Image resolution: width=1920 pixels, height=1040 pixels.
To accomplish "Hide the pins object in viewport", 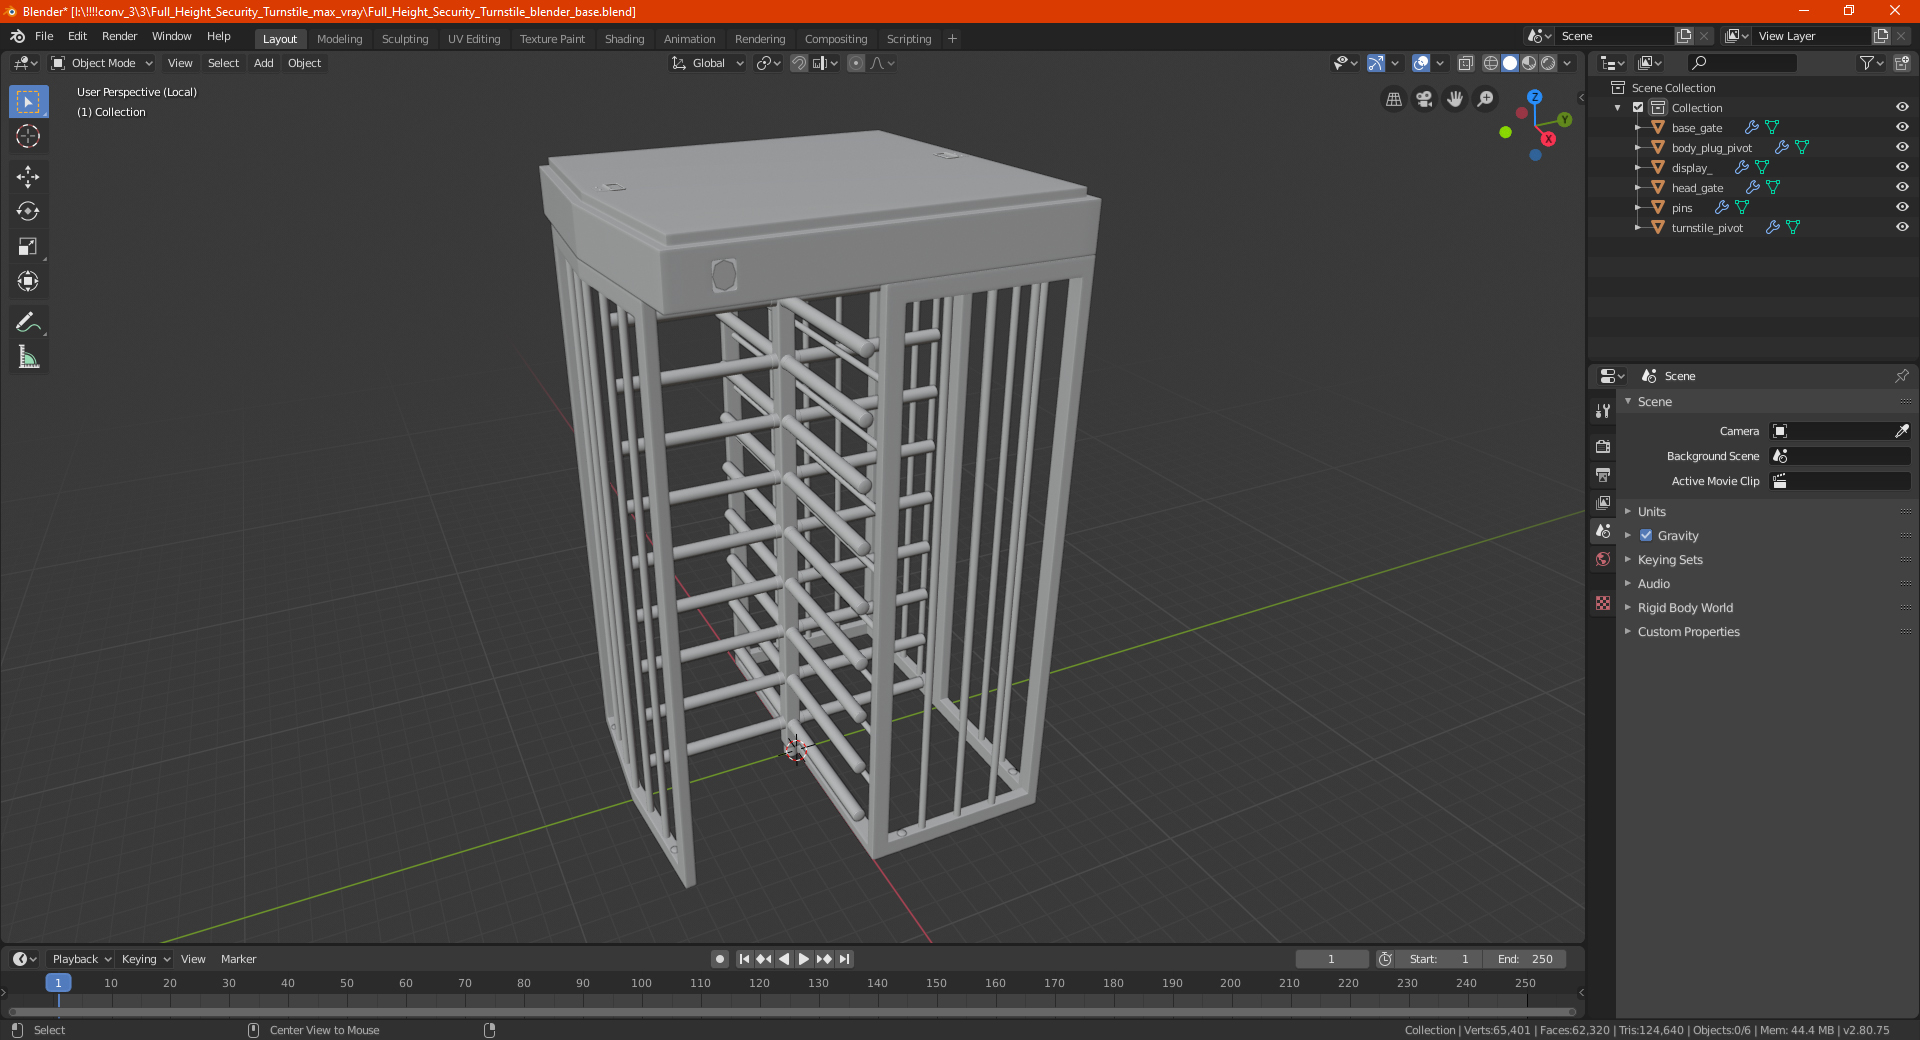I will click(1901, 208).
